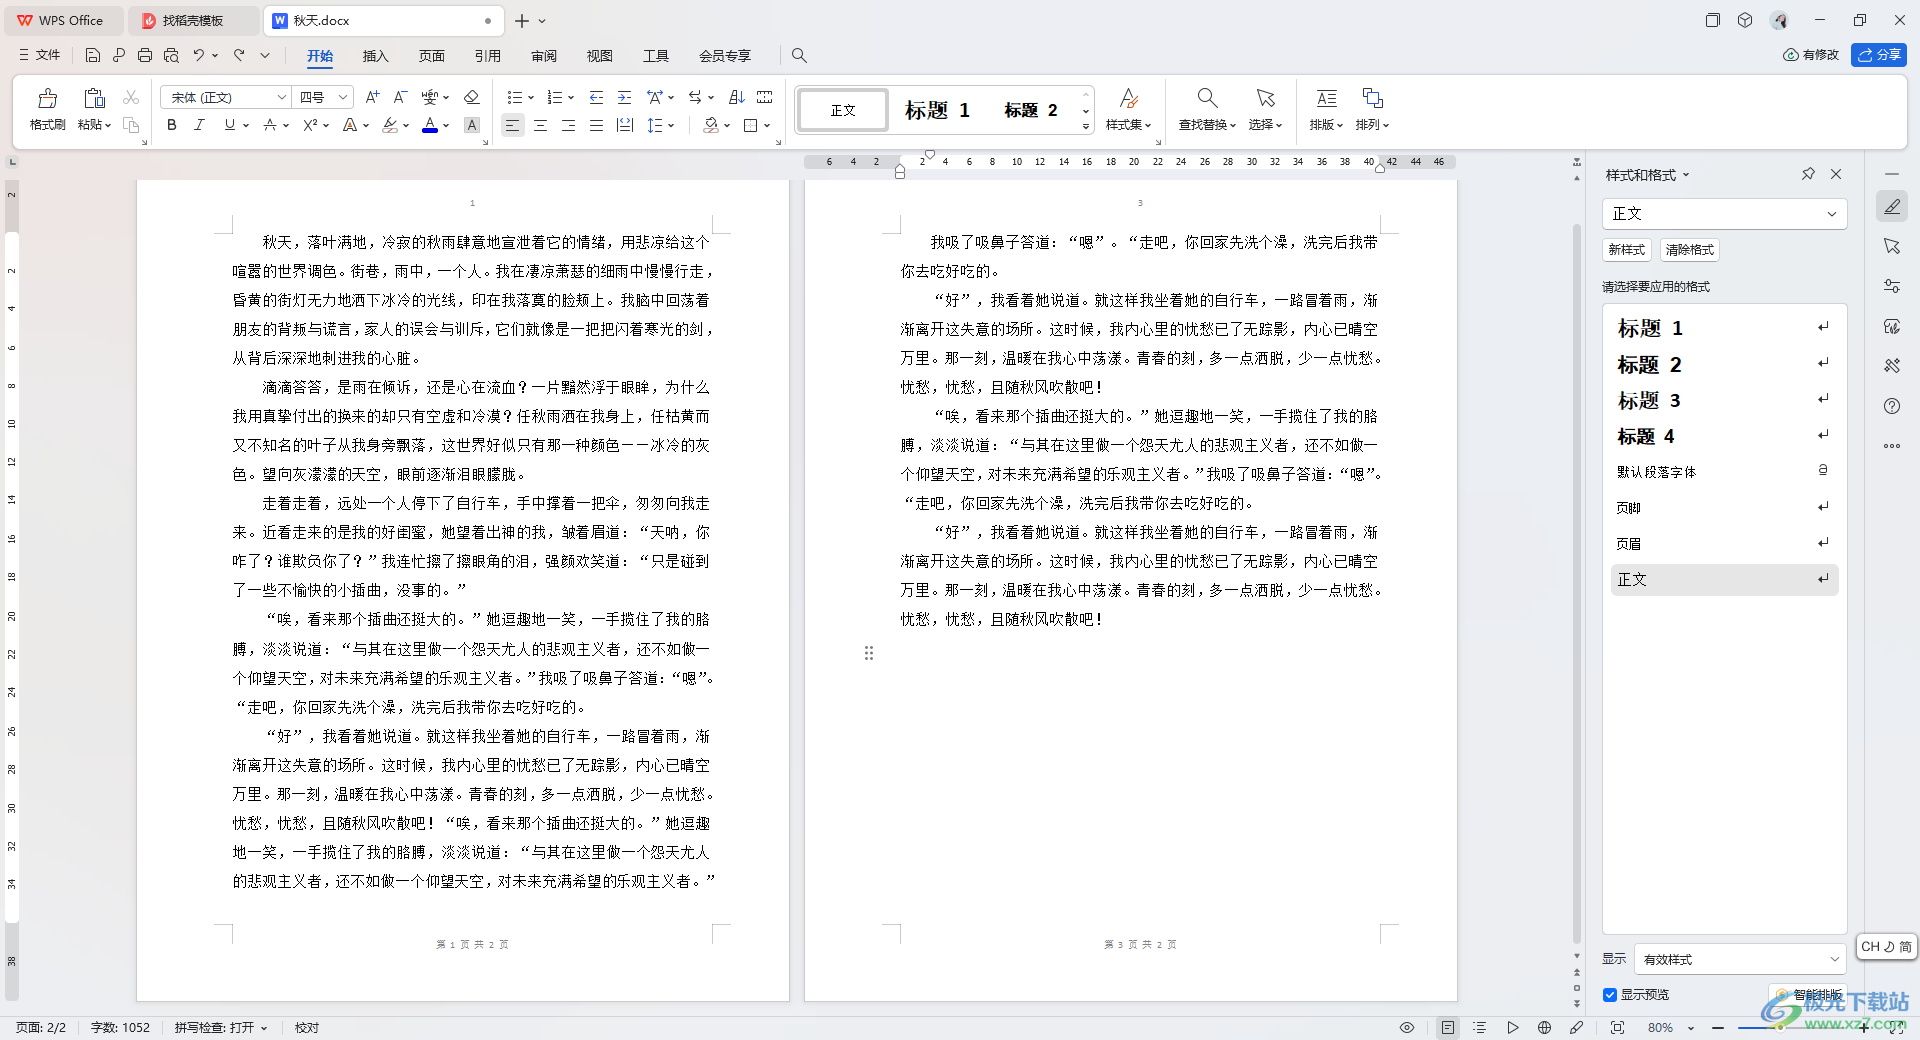Right align text icon
Image resolution: width=1920 pixels, height=1040 pixels.
pos(568,125)
